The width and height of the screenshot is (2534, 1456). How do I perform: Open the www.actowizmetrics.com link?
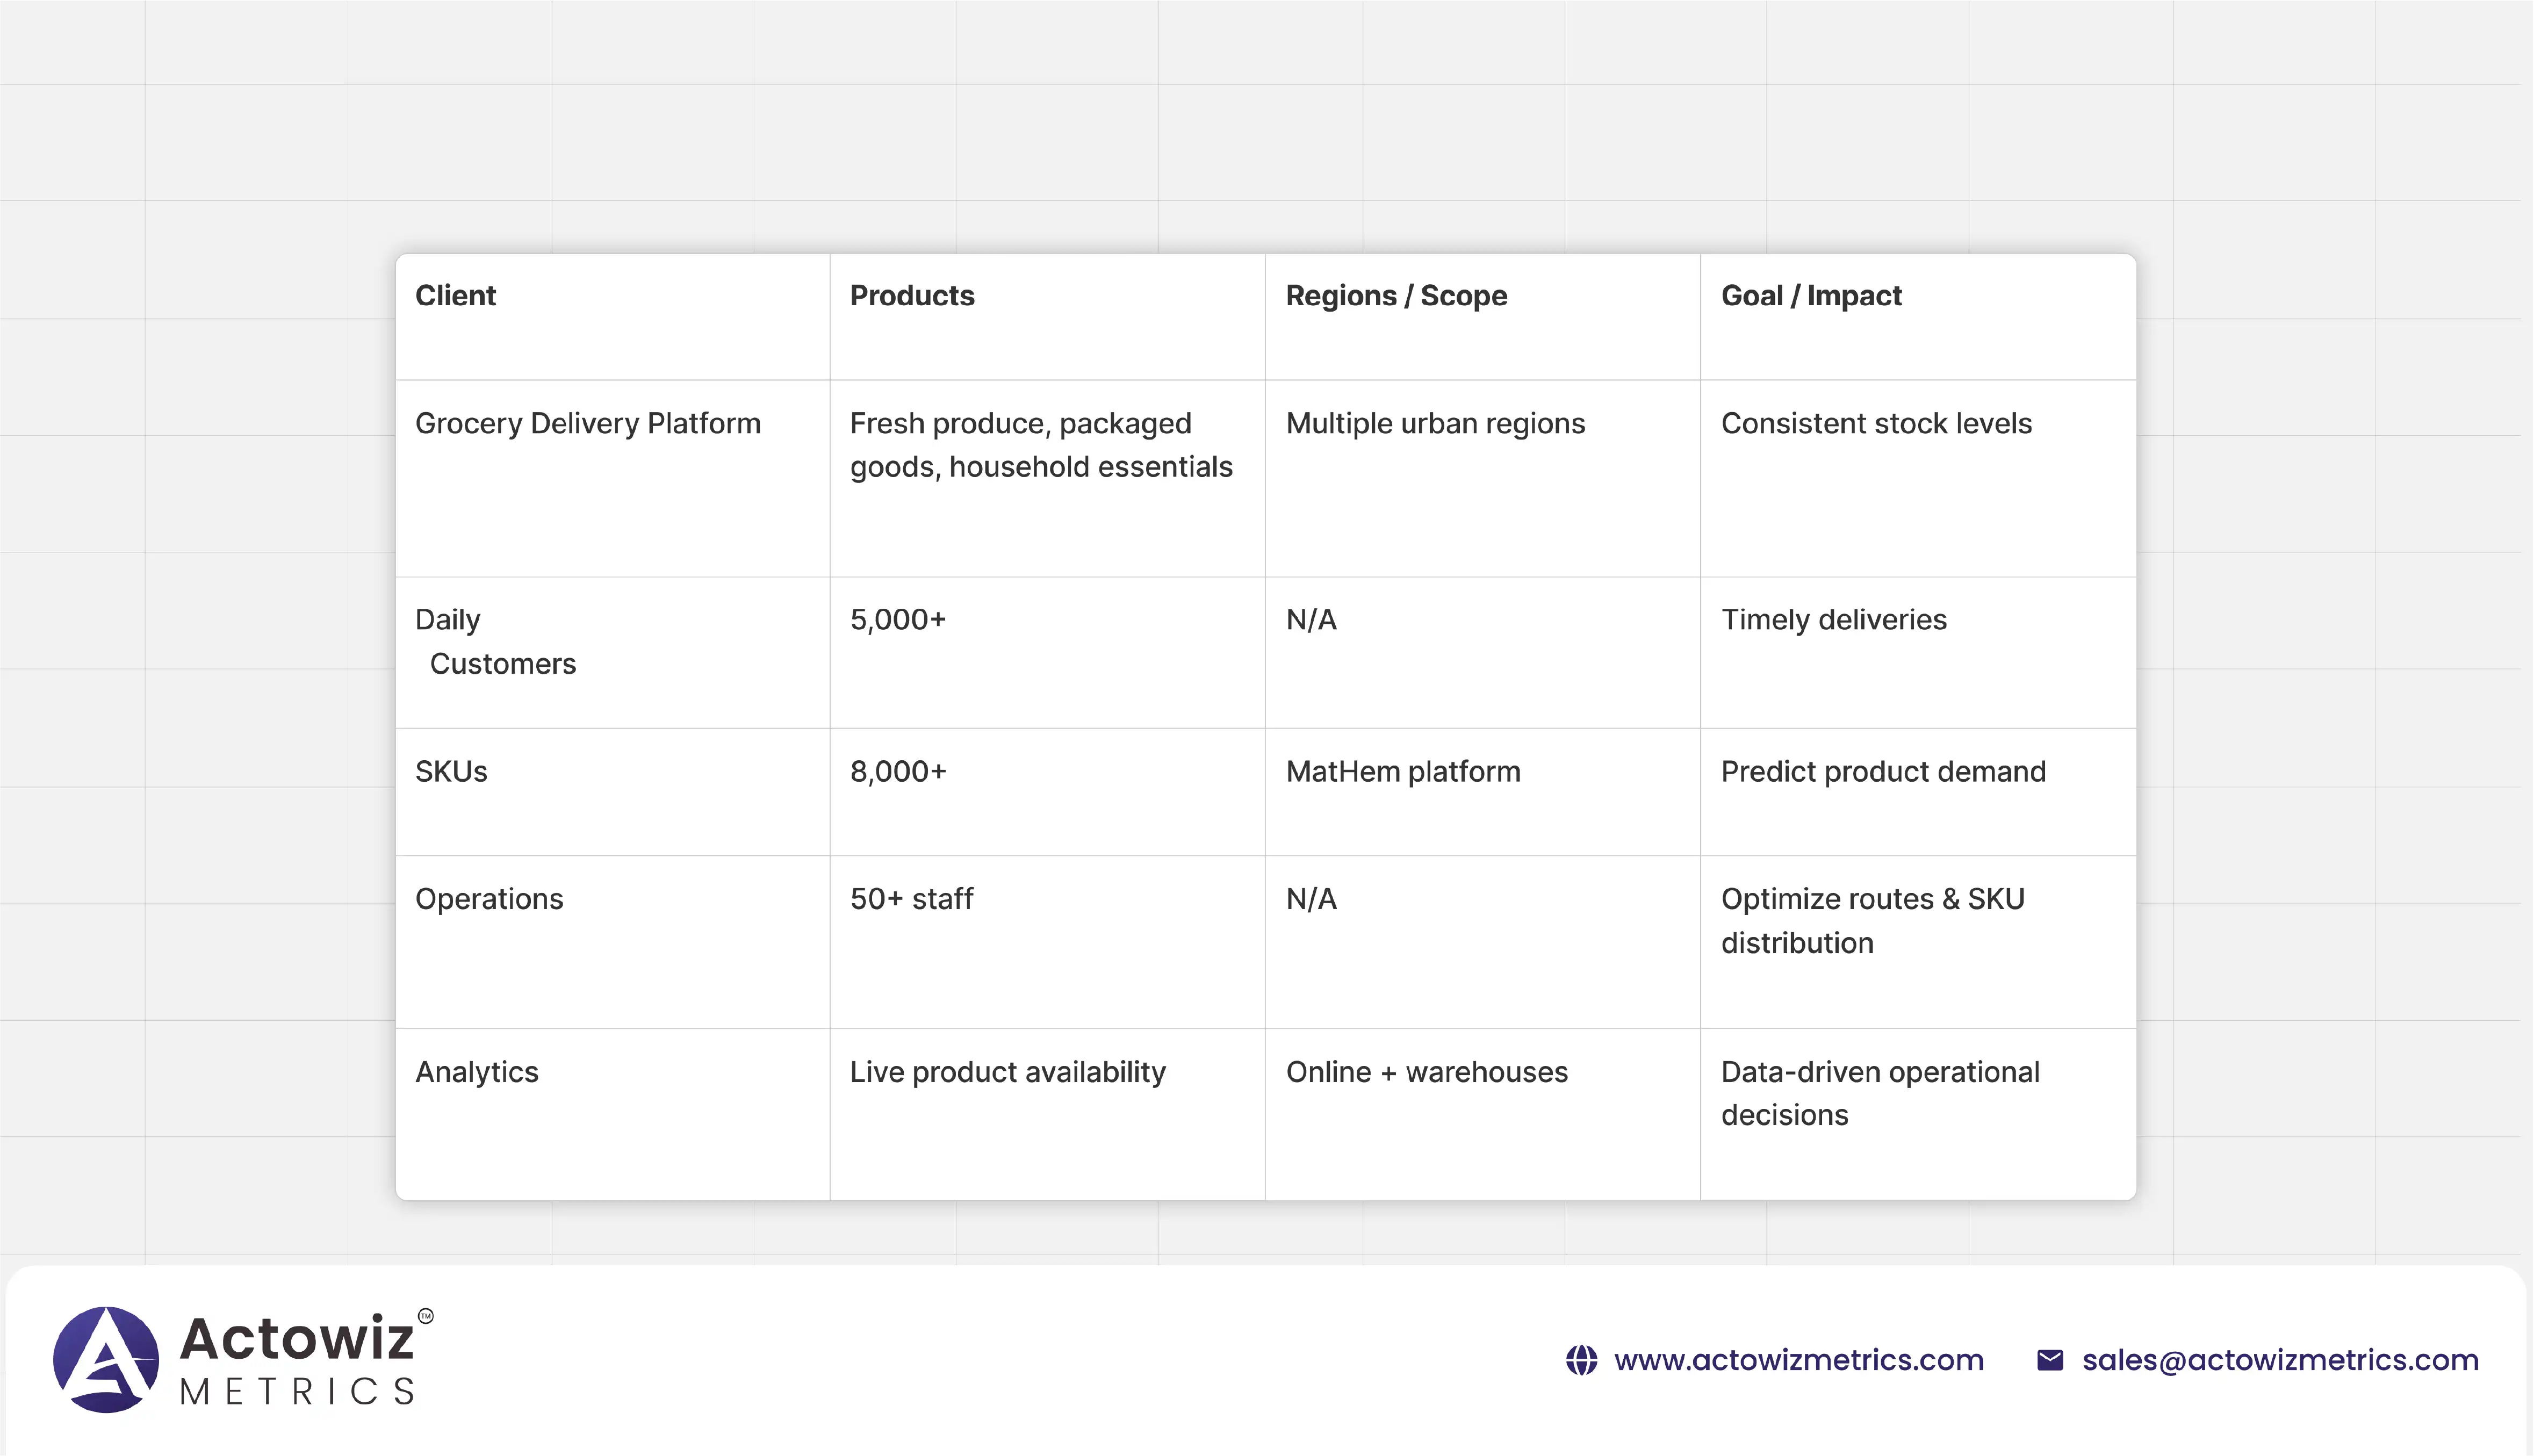tap(1798, 1360)
